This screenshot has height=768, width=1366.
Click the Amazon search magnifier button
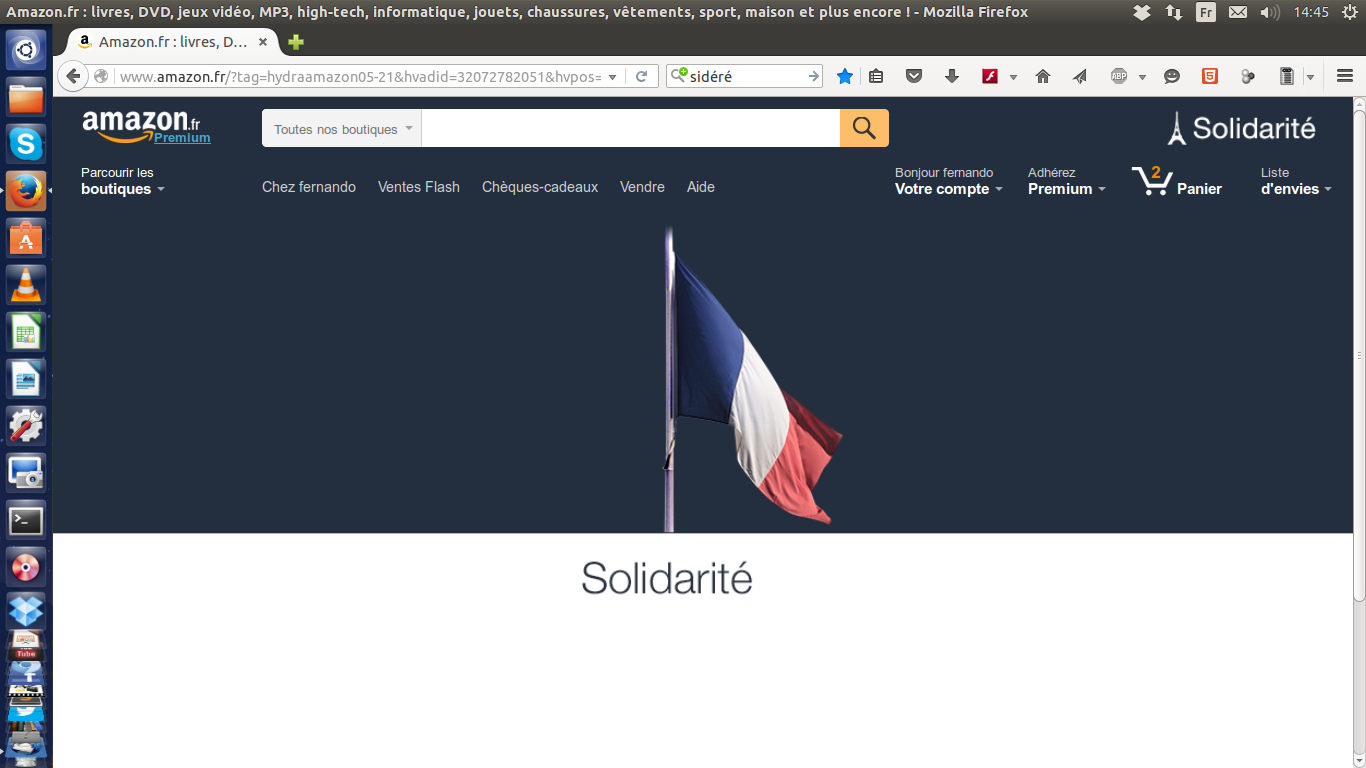coord(864,128)
